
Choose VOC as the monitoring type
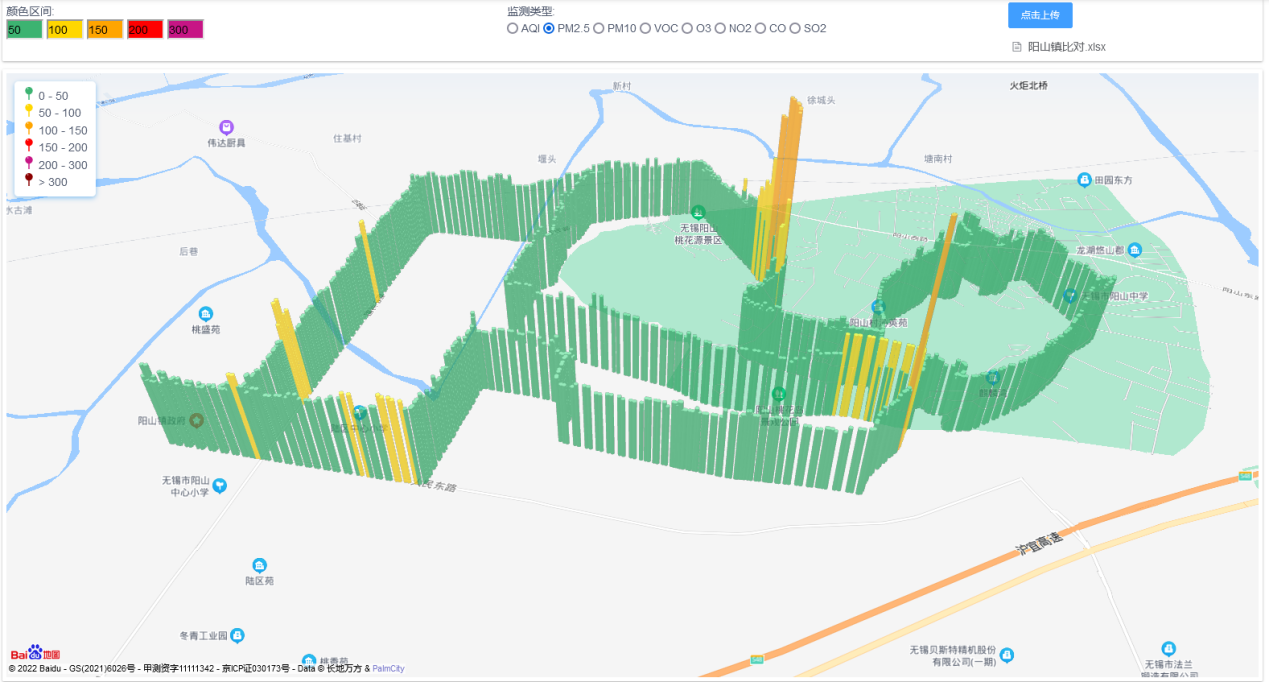(x=646, y=28)
